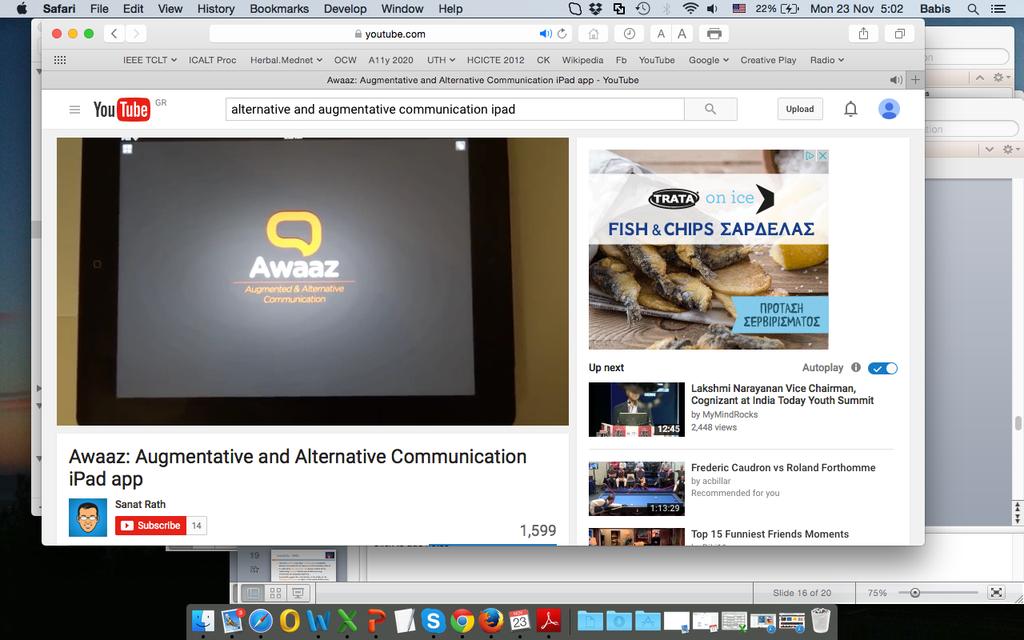Screen dimensions: 1024x640
Task: Open the Wikipedia bookmark
Action: 583,60
